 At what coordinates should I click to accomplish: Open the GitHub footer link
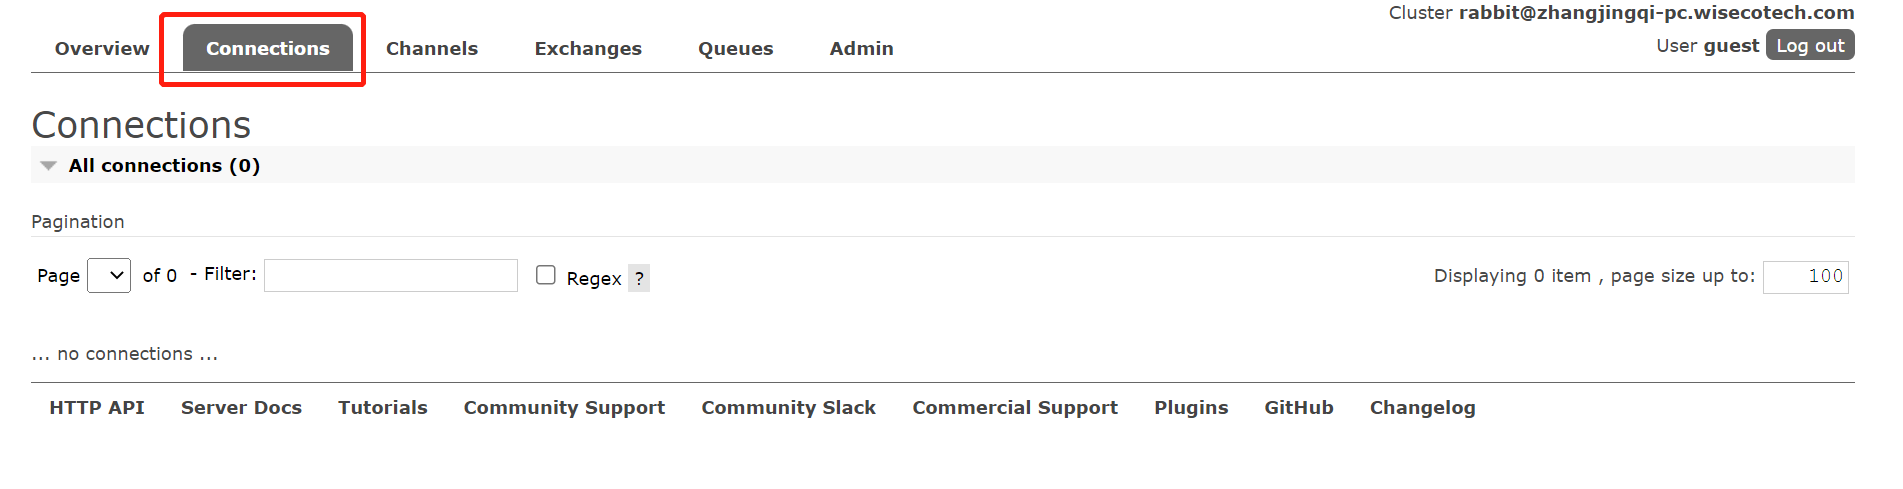1299,407
